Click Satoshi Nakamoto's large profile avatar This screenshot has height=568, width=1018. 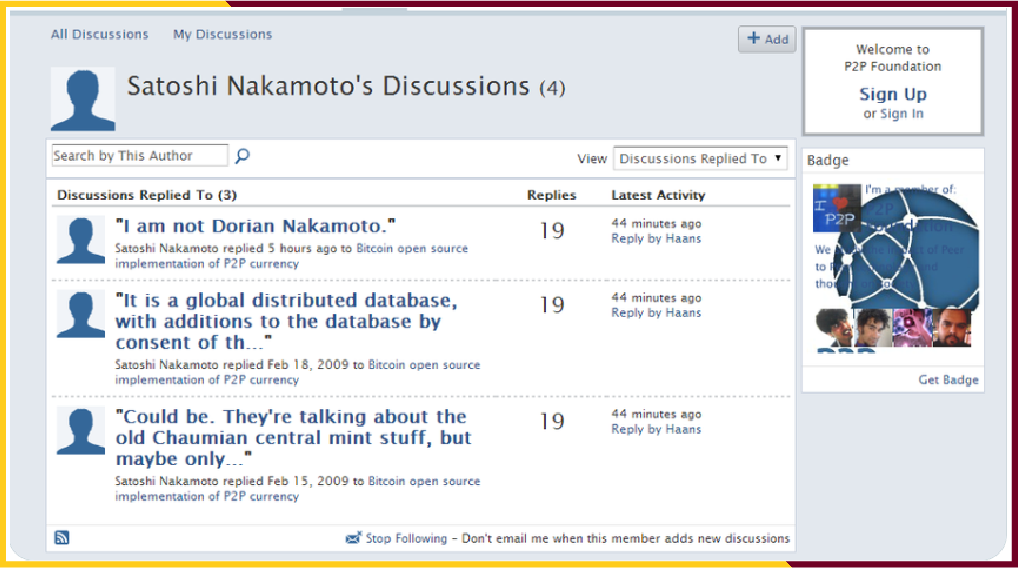click(83, 99)
